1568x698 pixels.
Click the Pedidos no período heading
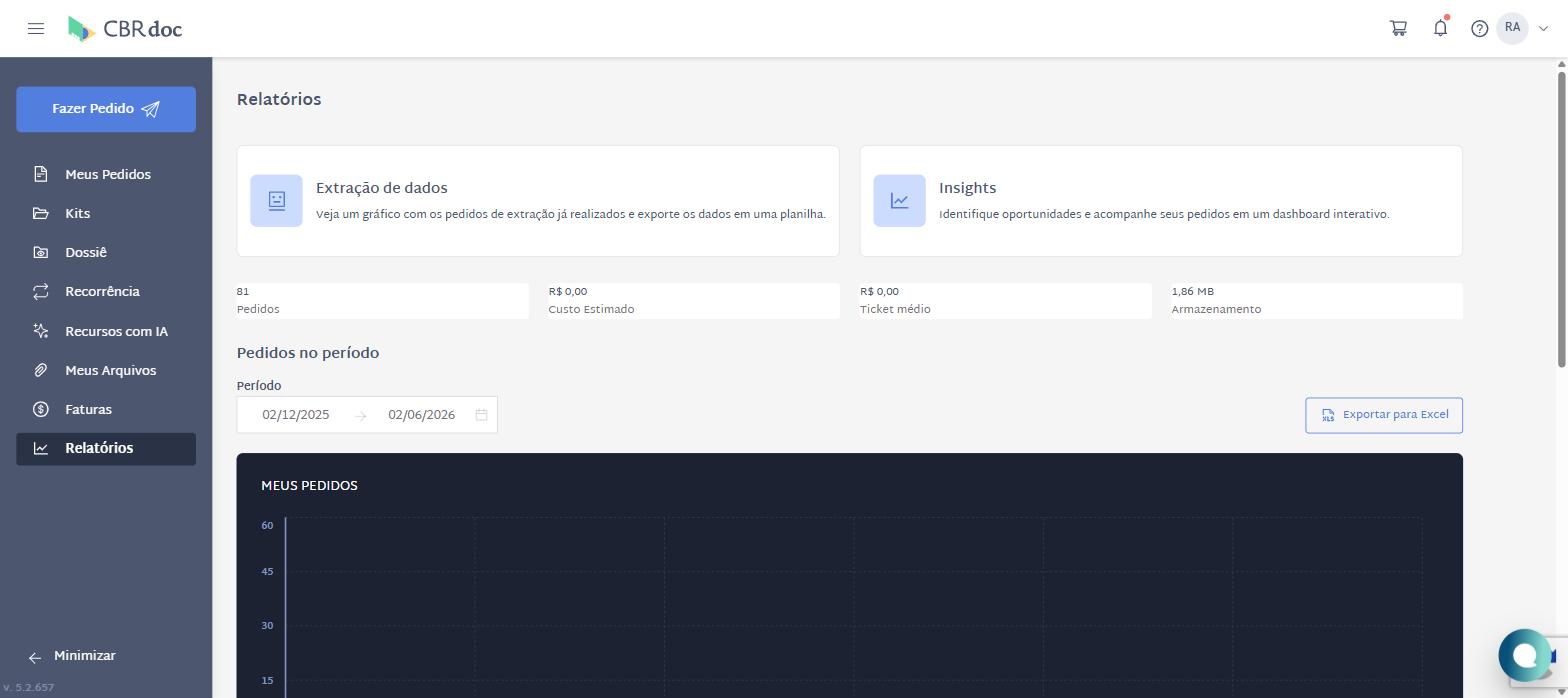click(308, 353)
